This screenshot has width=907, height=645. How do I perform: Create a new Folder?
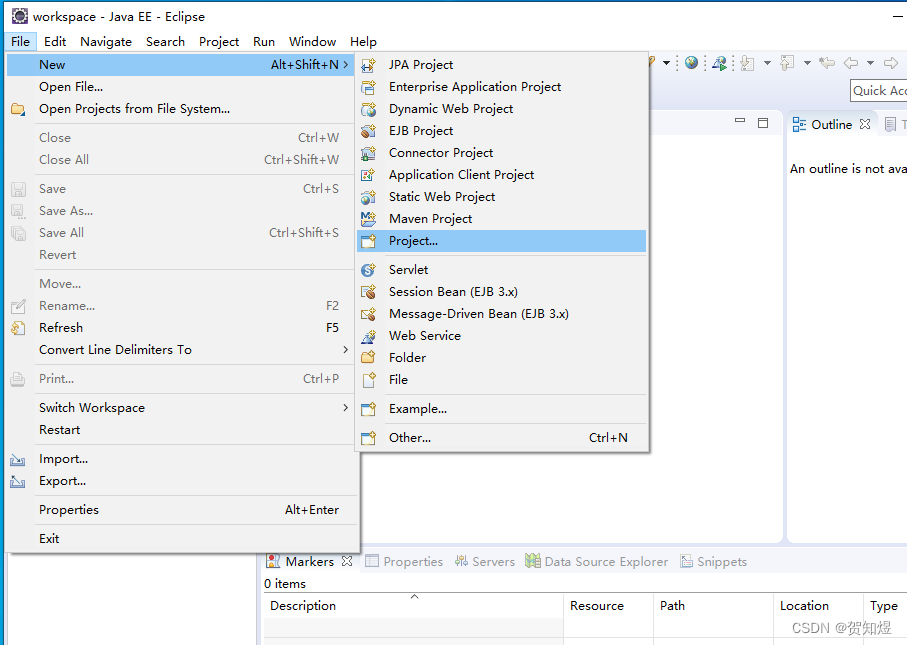click(x=502, y=357)
